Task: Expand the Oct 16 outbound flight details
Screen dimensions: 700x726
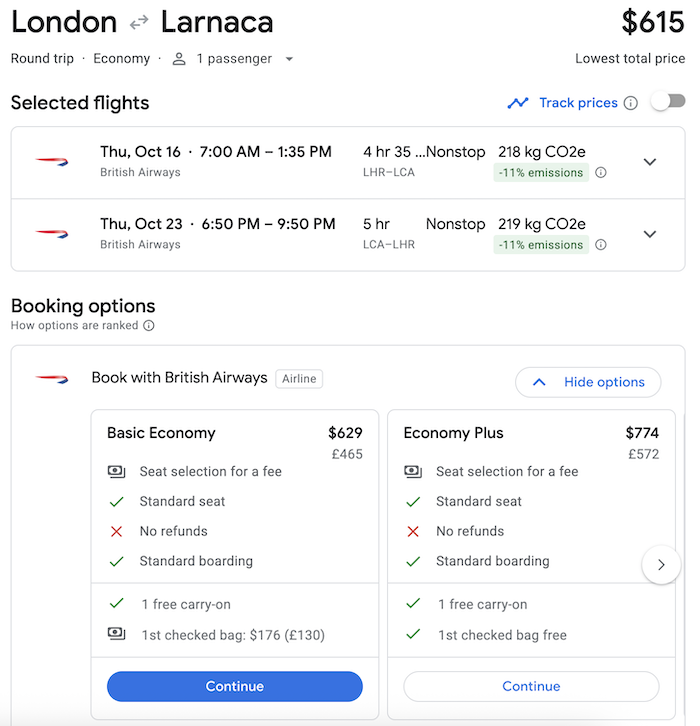Action: [x=650, y=162]
